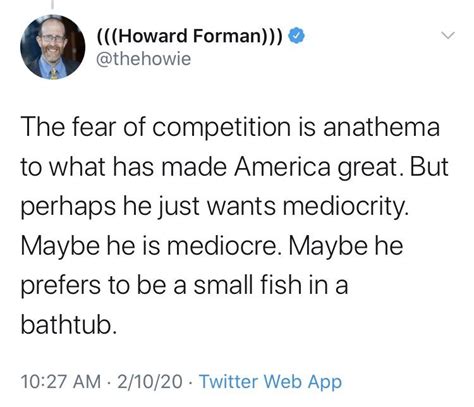The image size is (474, 407).
Task: Click the word "bathtub." in the tweet
Action: pos(69,324)
